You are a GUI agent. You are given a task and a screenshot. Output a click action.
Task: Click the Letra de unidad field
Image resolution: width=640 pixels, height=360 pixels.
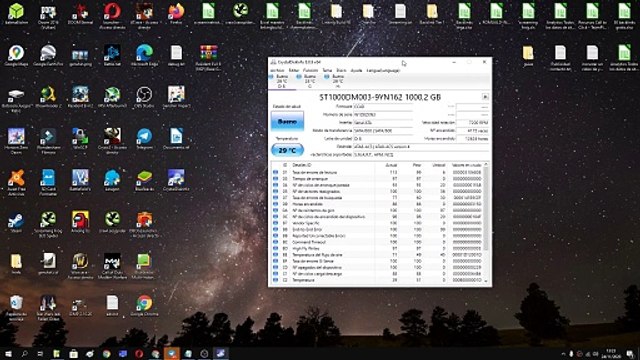pyautogui.click(x=383, y=139)
